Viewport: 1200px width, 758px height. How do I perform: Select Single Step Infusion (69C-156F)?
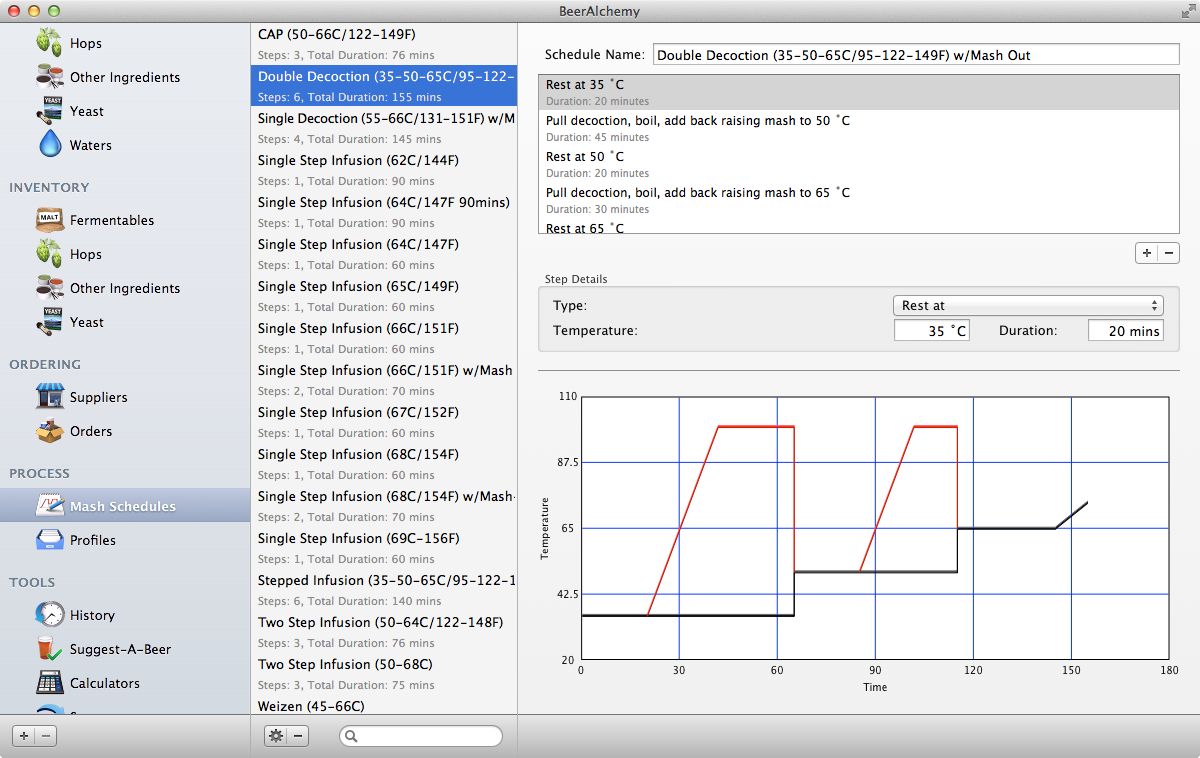point(384,548)
